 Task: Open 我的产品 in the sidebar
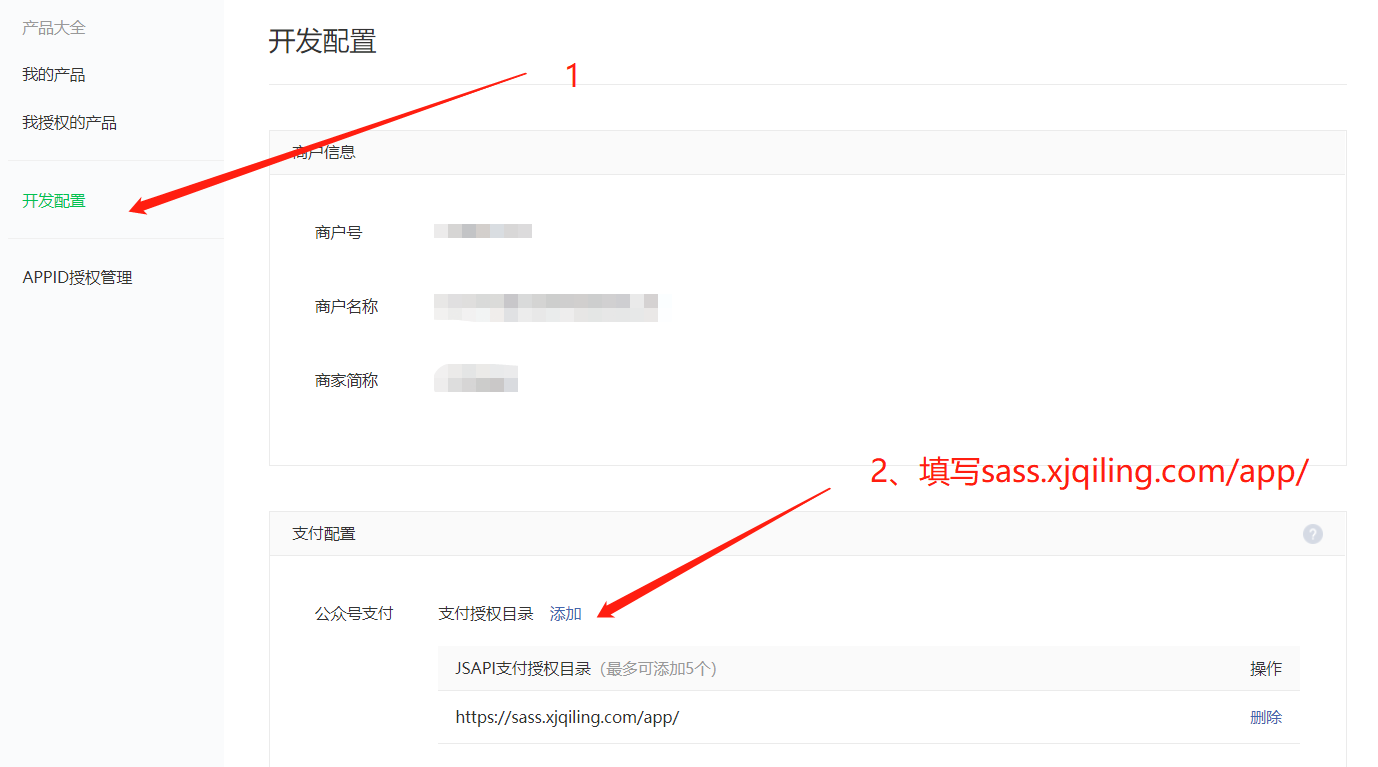point(54,75)
